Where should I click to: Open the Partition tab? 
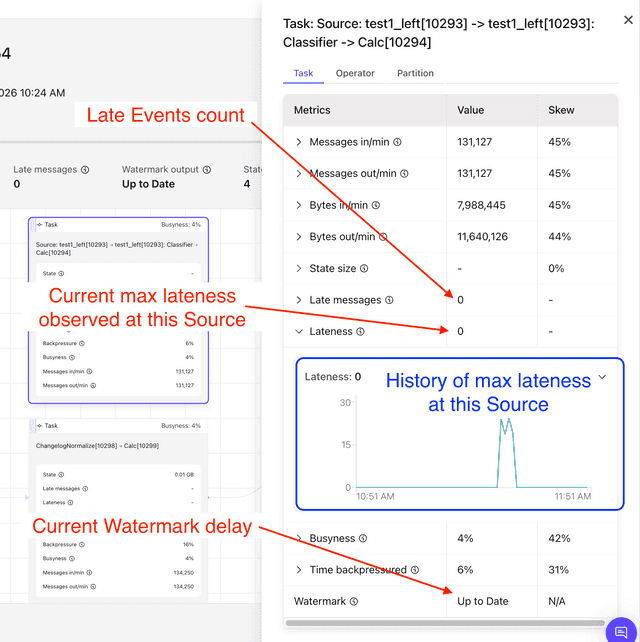click(415, 73)
